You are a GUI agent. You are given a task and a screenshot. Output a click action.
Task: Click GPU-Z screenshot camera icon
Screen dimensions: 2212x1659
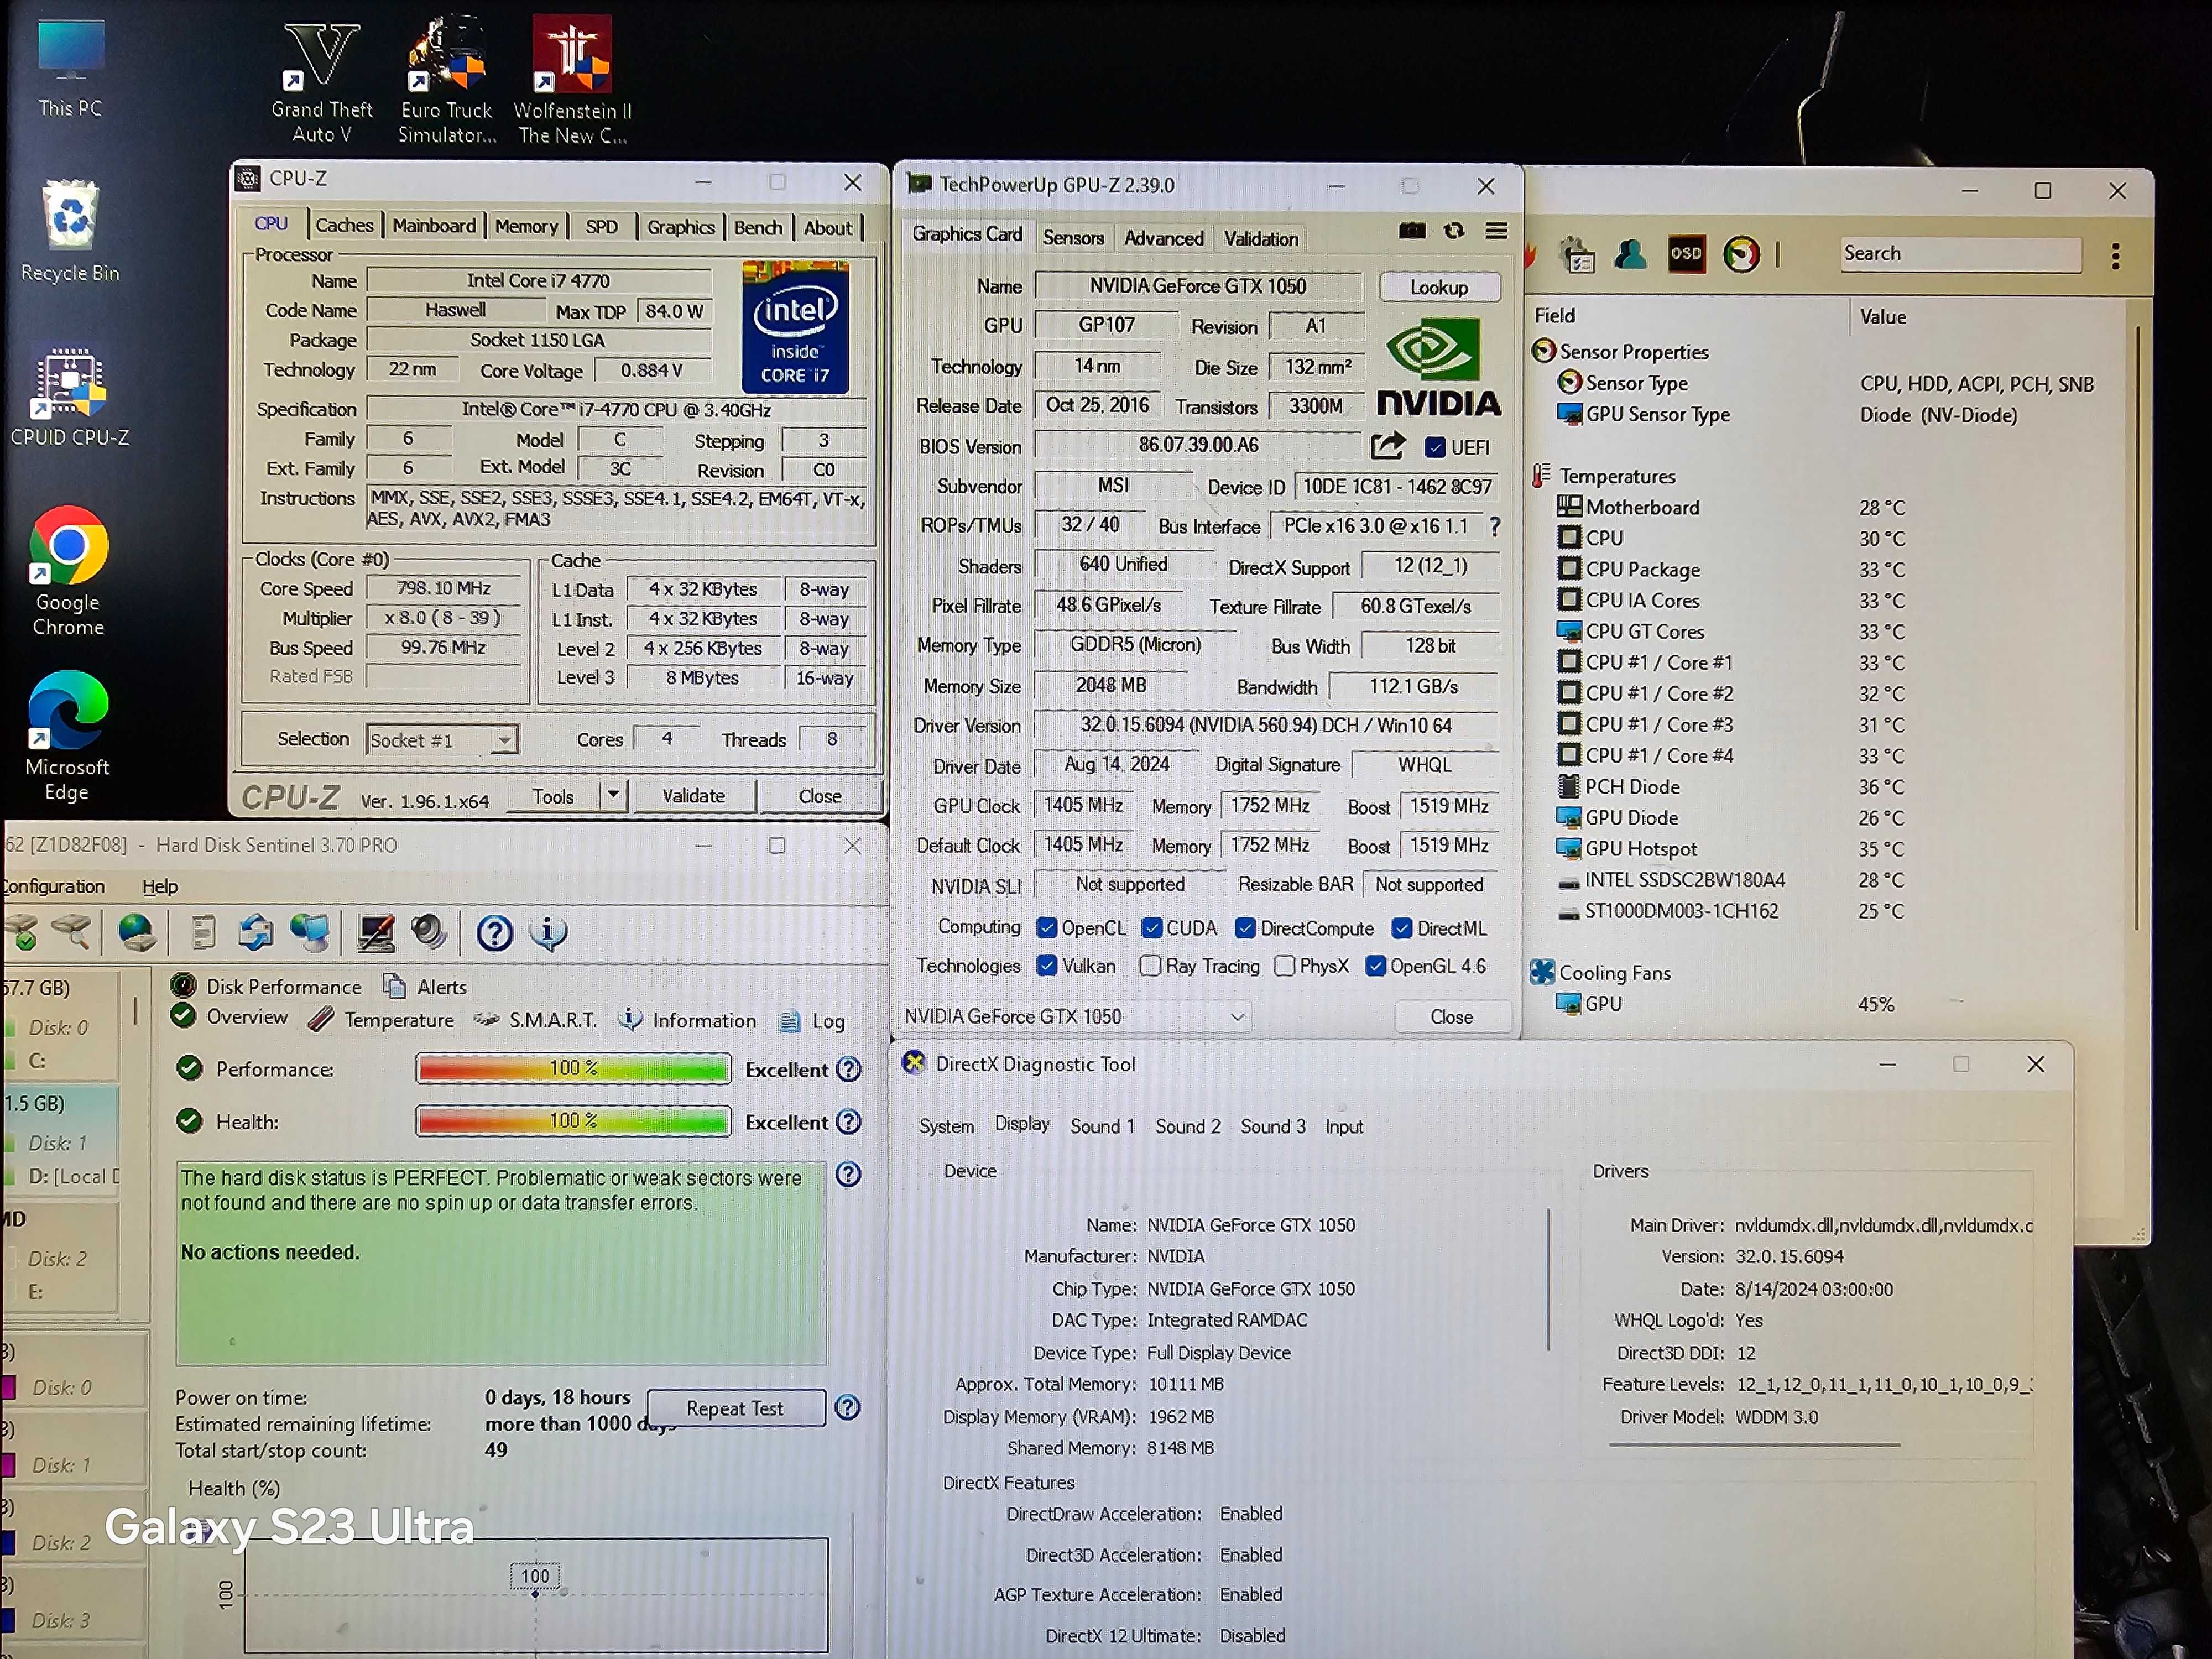point(1412,231)
